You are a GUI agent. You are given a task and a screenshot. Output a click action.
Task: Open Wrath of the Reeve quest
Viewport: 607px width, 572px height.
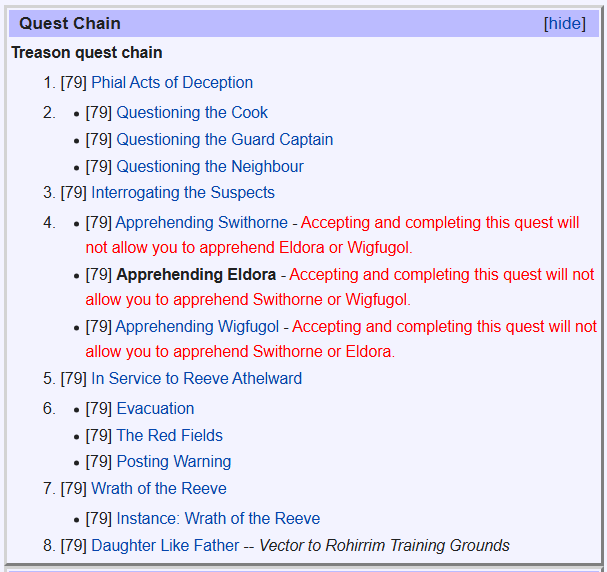(159, 488)
